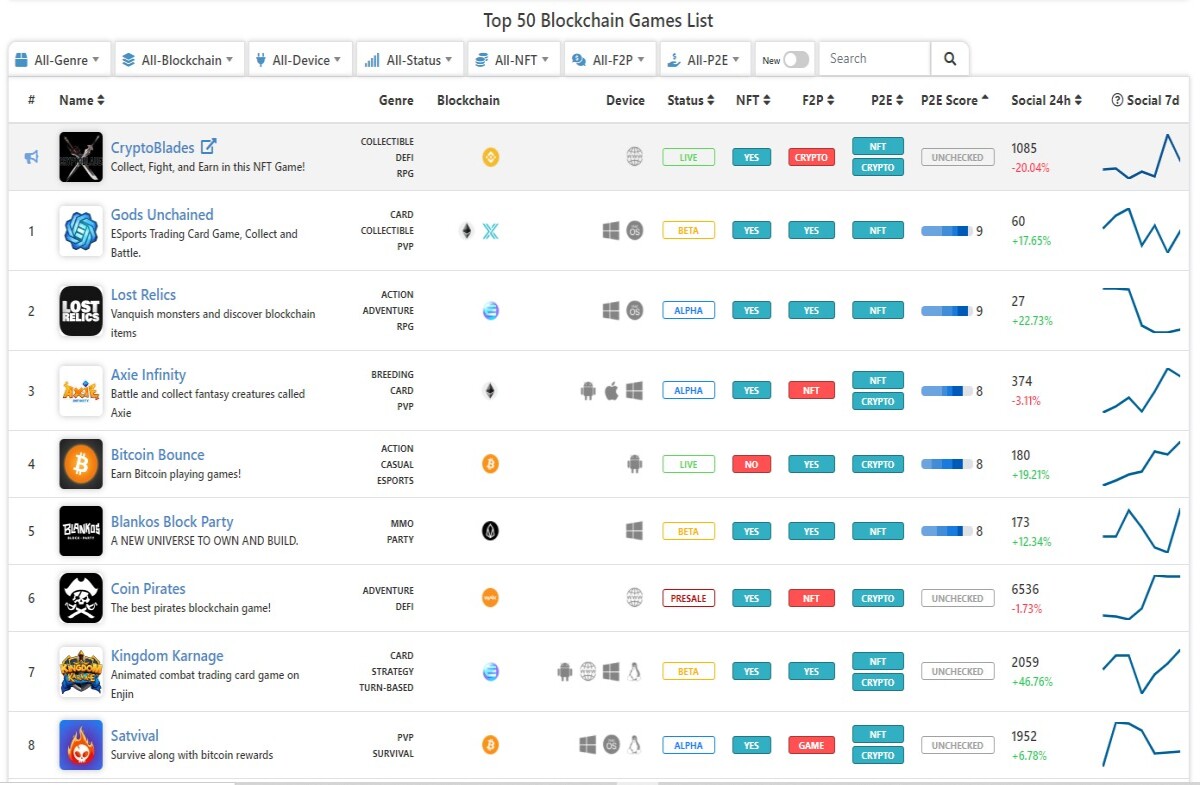Click web device icon in CryptoBlades row
Image resolution: width=1200 pixels, height=785 pixels.
click(x=634, y=157)
